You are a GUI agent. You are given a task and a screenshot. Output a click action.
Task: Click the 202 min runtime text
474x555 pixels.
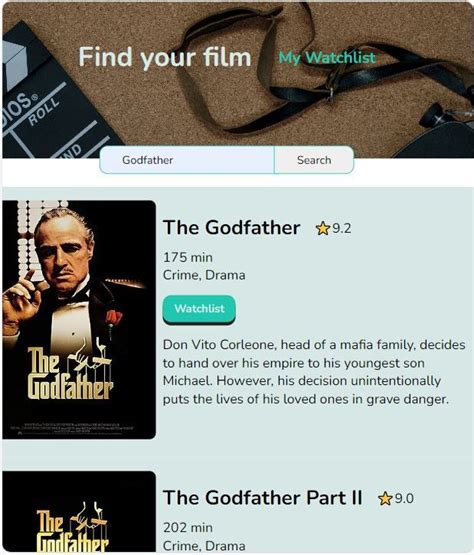pyautogui.click(x=188, y=528)
